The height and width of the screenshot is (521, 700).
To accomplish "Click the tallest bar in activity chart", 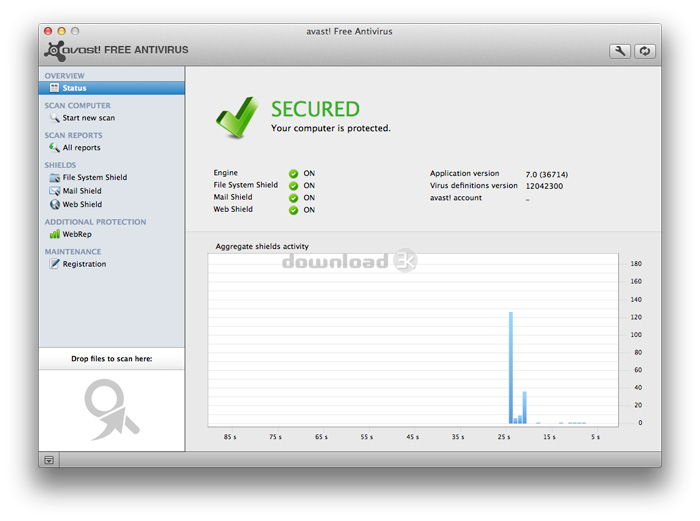I will point(510,367).
